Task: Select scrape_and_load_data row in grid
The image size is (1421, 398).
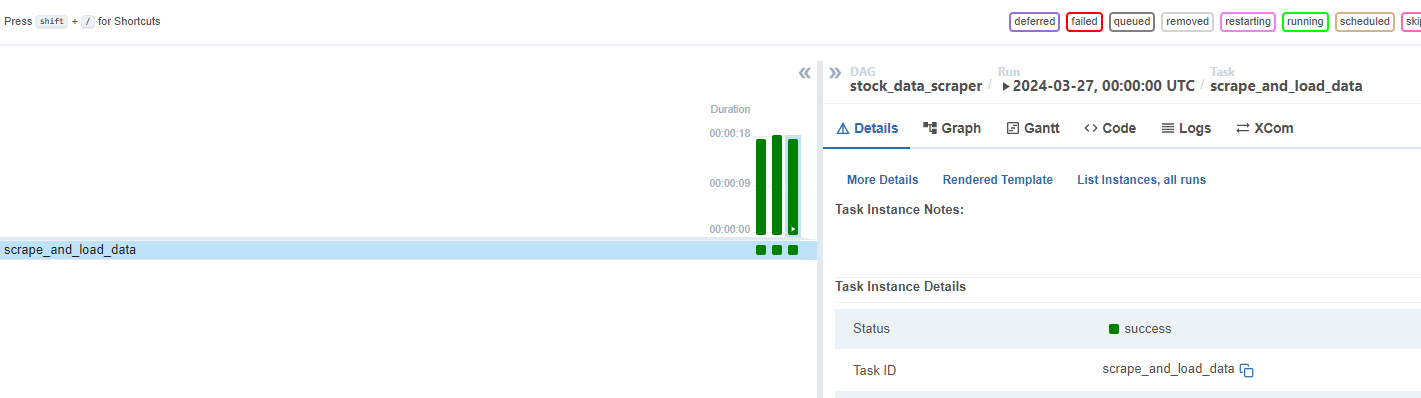Action: point(408,250)
